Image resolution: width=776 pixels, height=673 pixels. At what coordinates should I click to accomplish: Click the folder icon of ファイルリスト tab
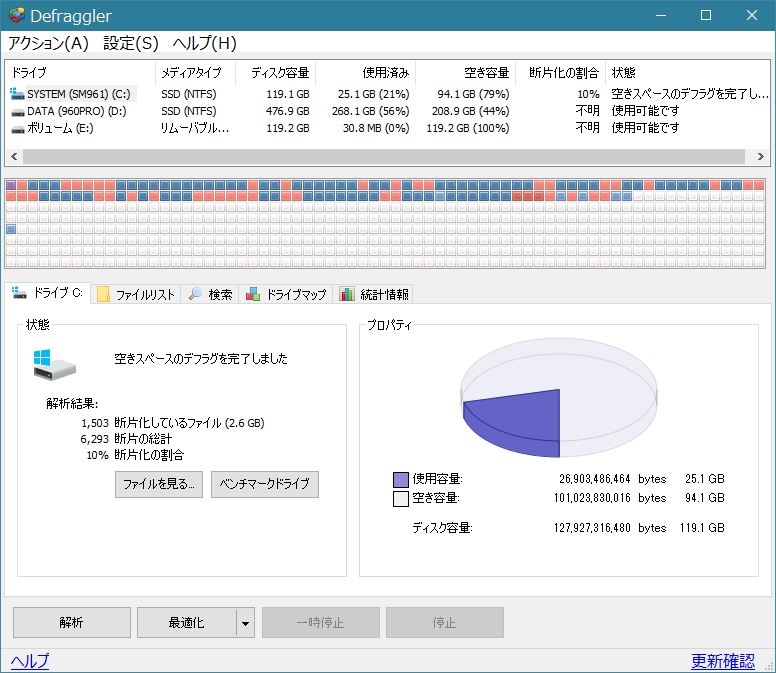[103, 294]
